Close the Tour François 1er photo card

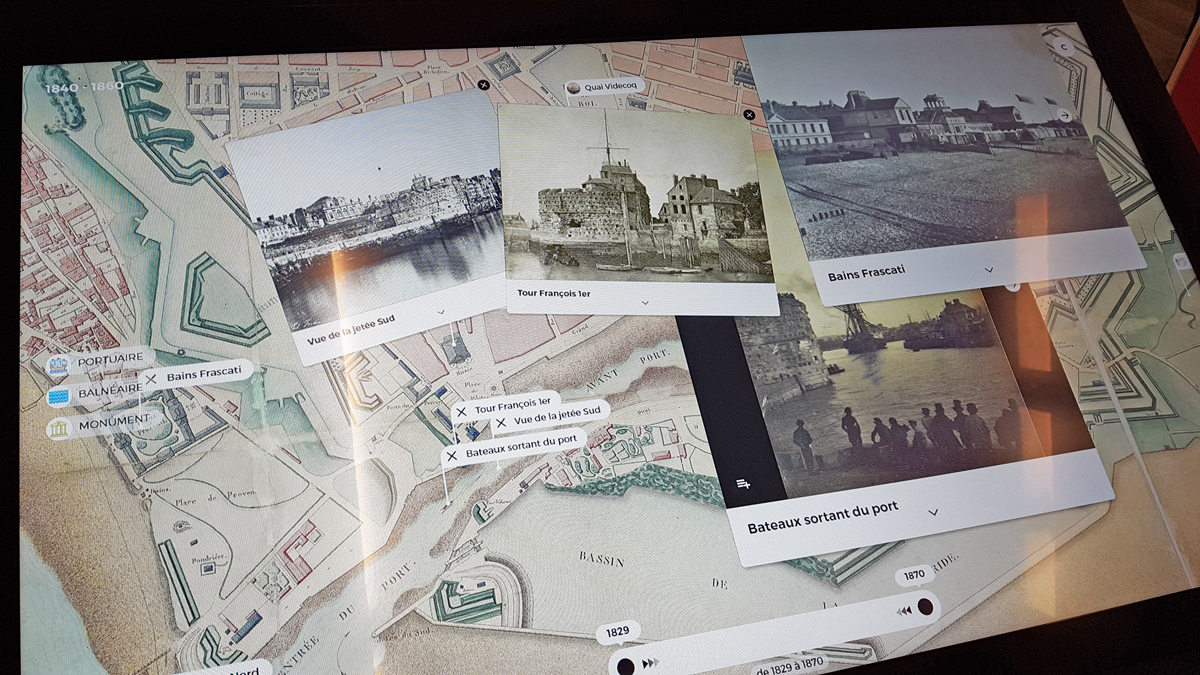[749, 115]
